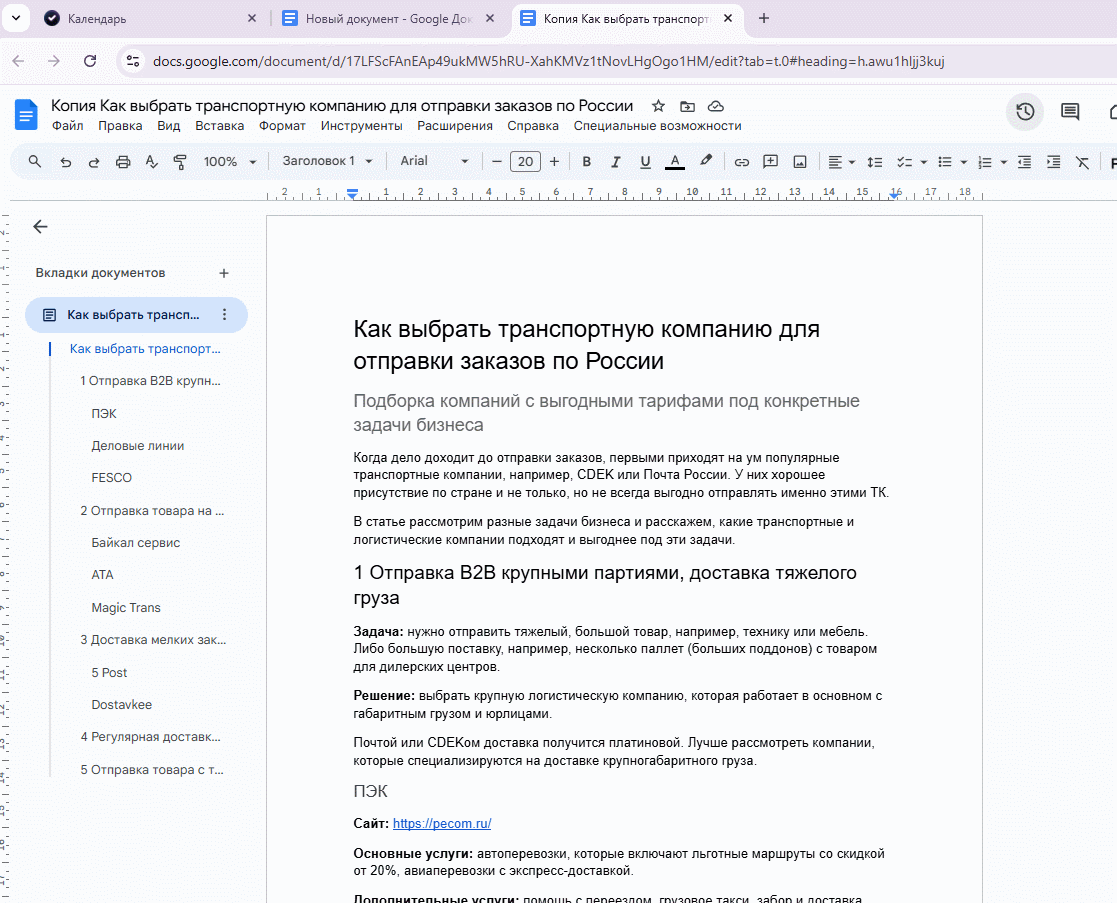The image size is (1117, 903).
Task: Click the address bar URL
Action: (549, 61)
